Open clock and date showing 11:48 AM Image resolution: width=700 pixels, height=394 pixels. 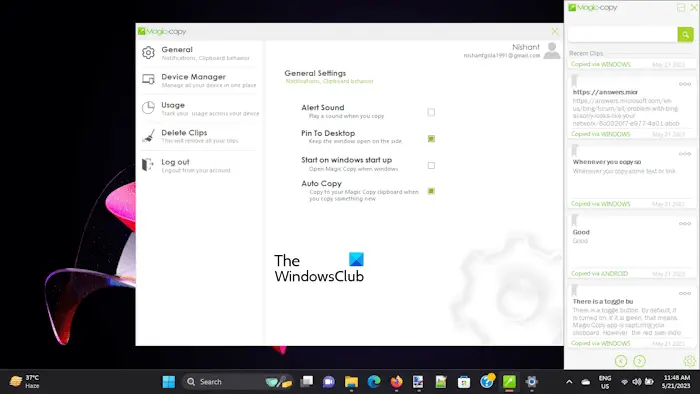[676, 382]
